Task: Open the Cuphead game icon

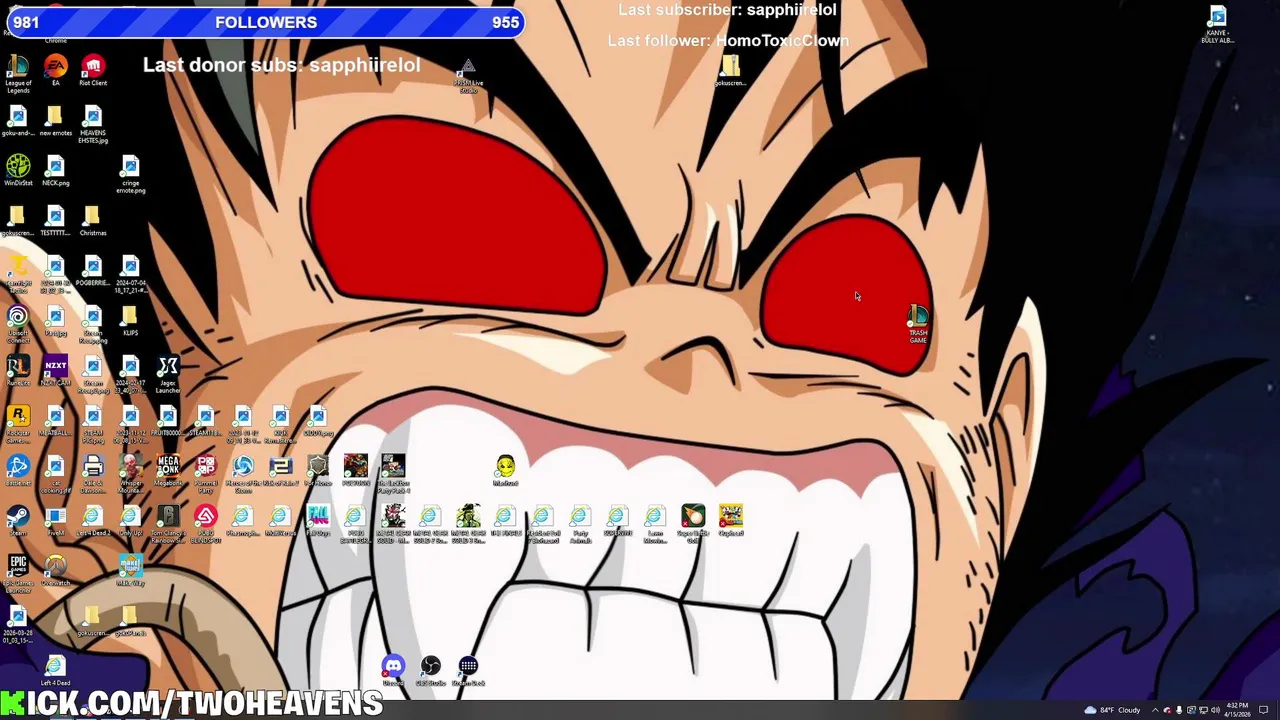Action: coord(731,520)
